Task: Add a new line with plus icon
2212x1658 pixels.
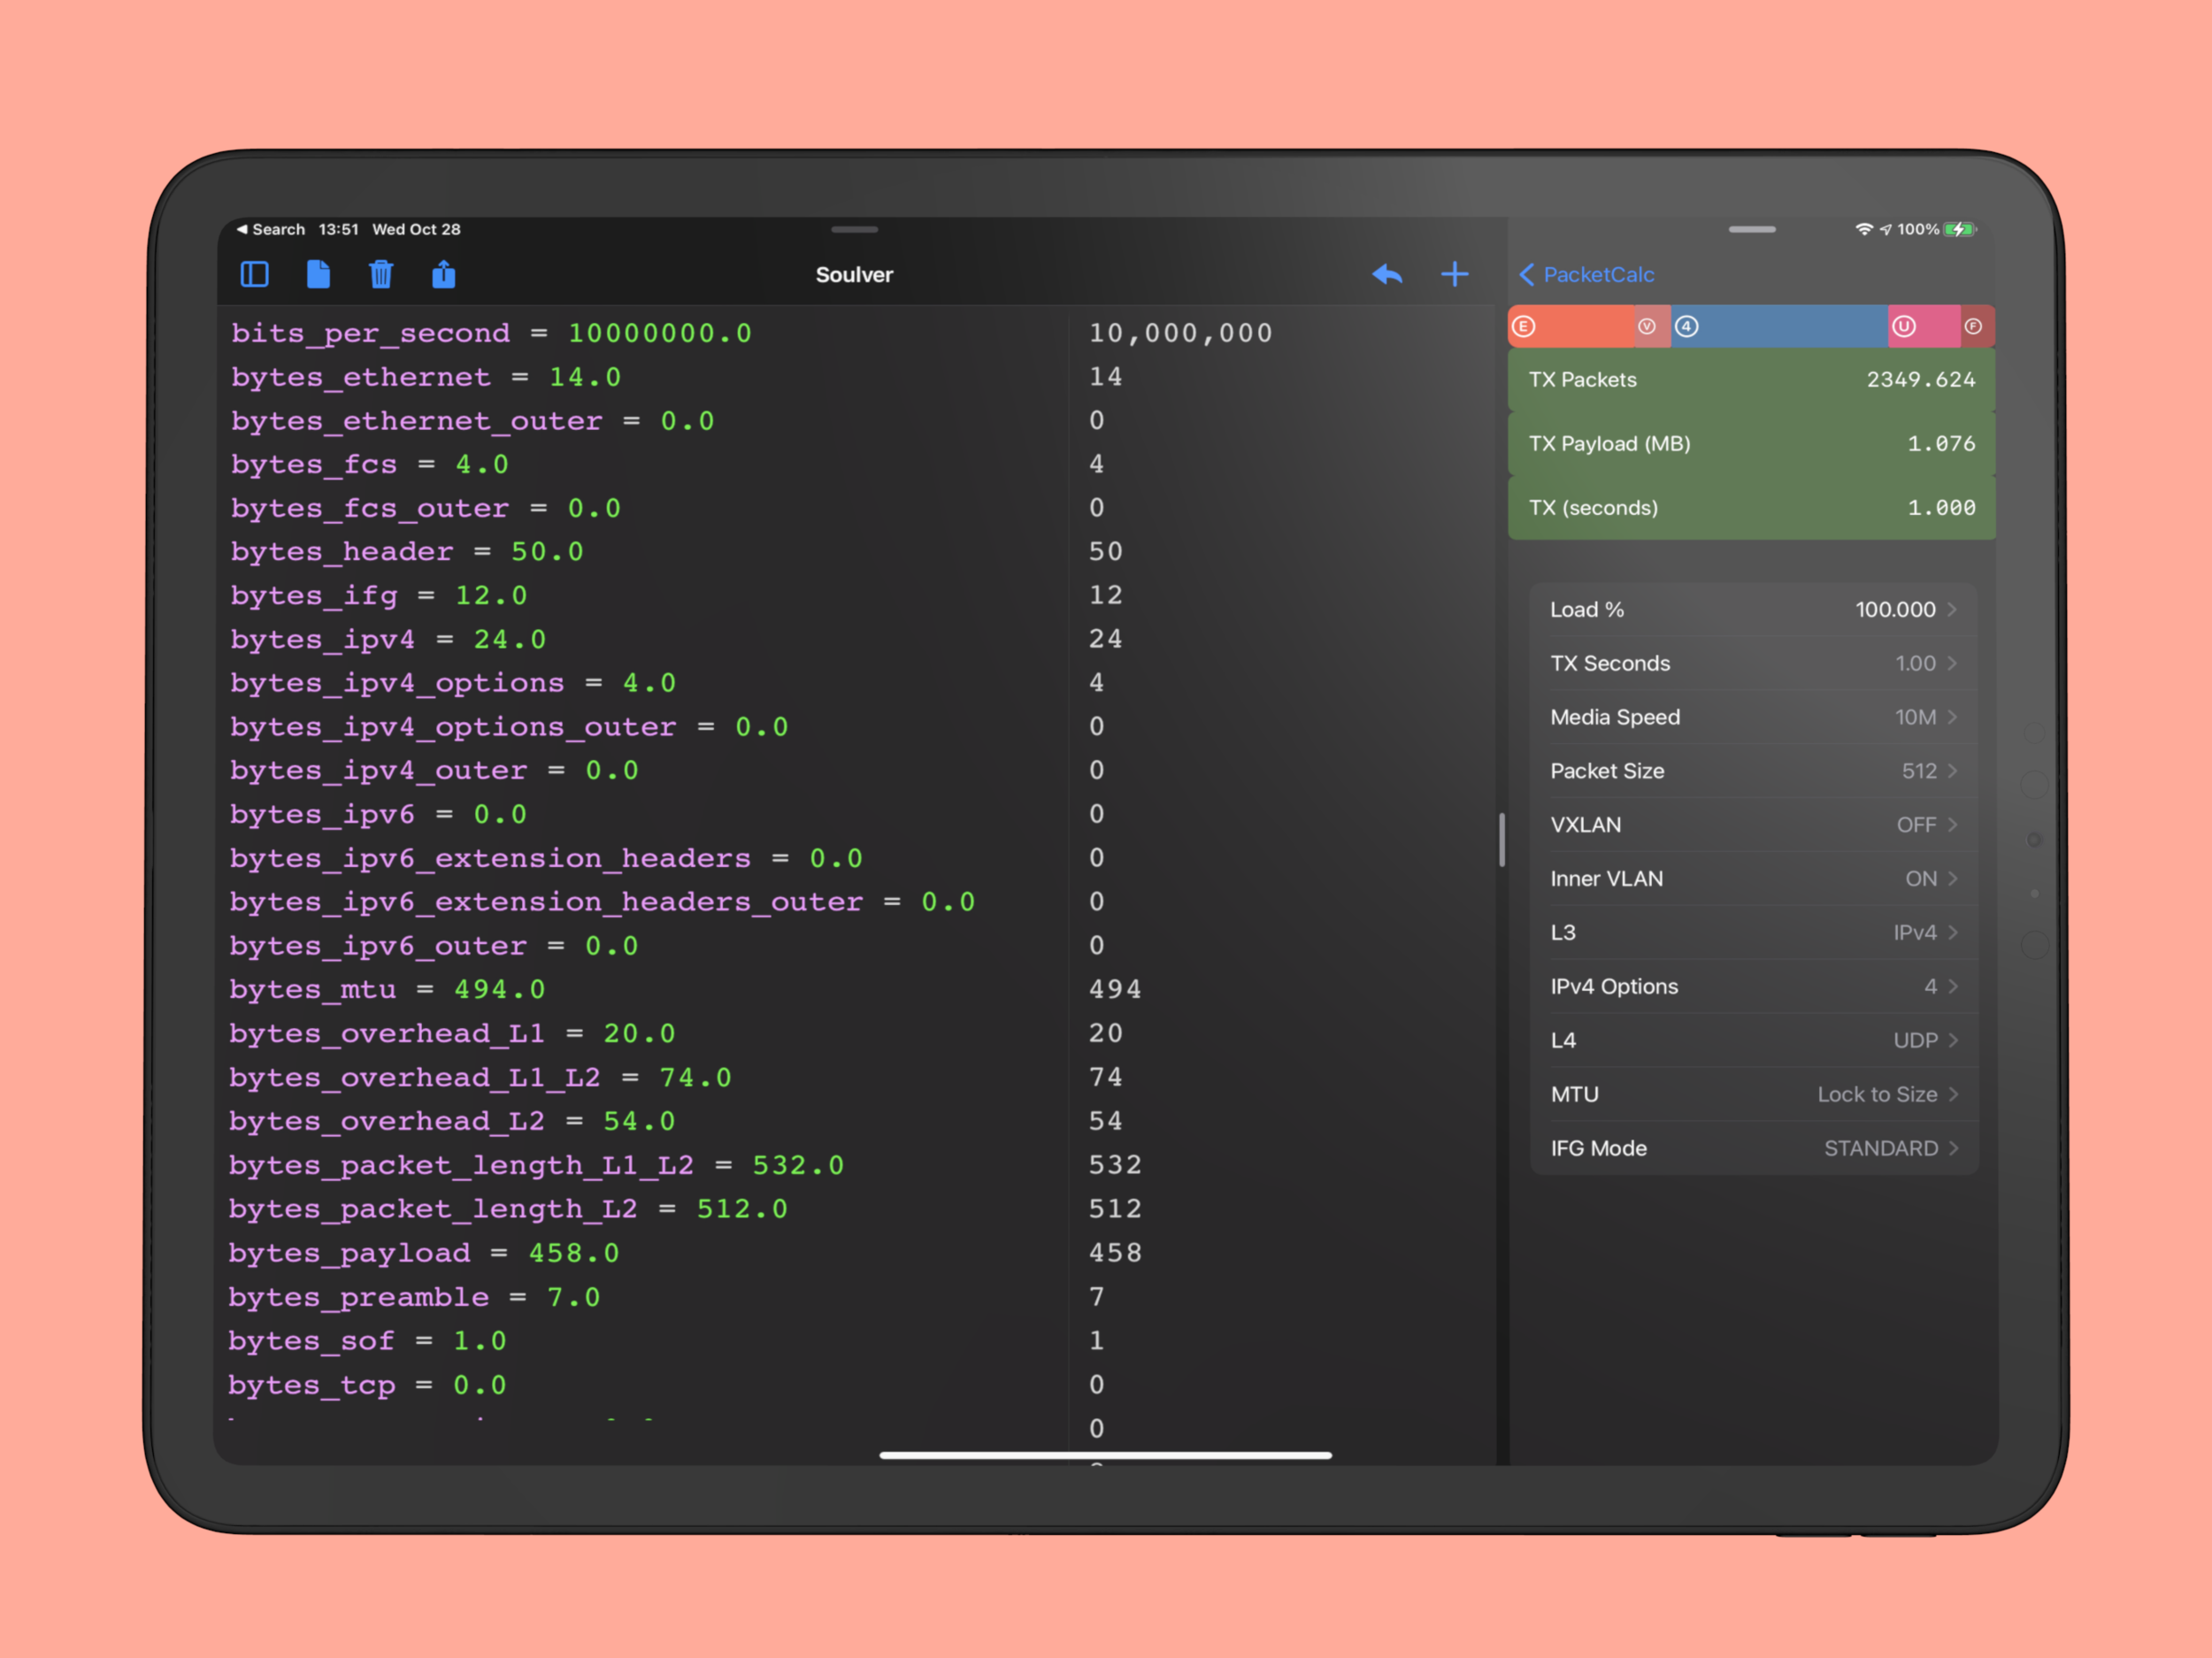Action: (1455, 274)
